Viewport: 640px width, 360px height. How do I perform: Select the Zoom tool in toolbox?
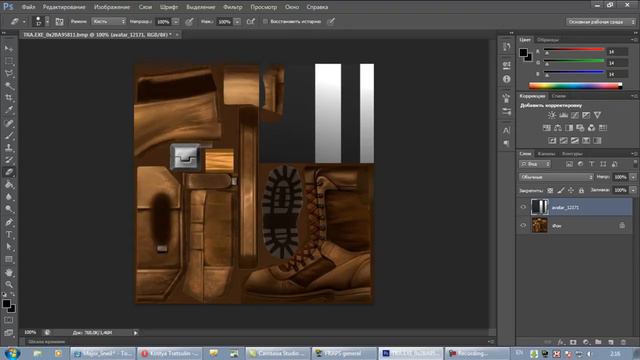tap(9, 284)
